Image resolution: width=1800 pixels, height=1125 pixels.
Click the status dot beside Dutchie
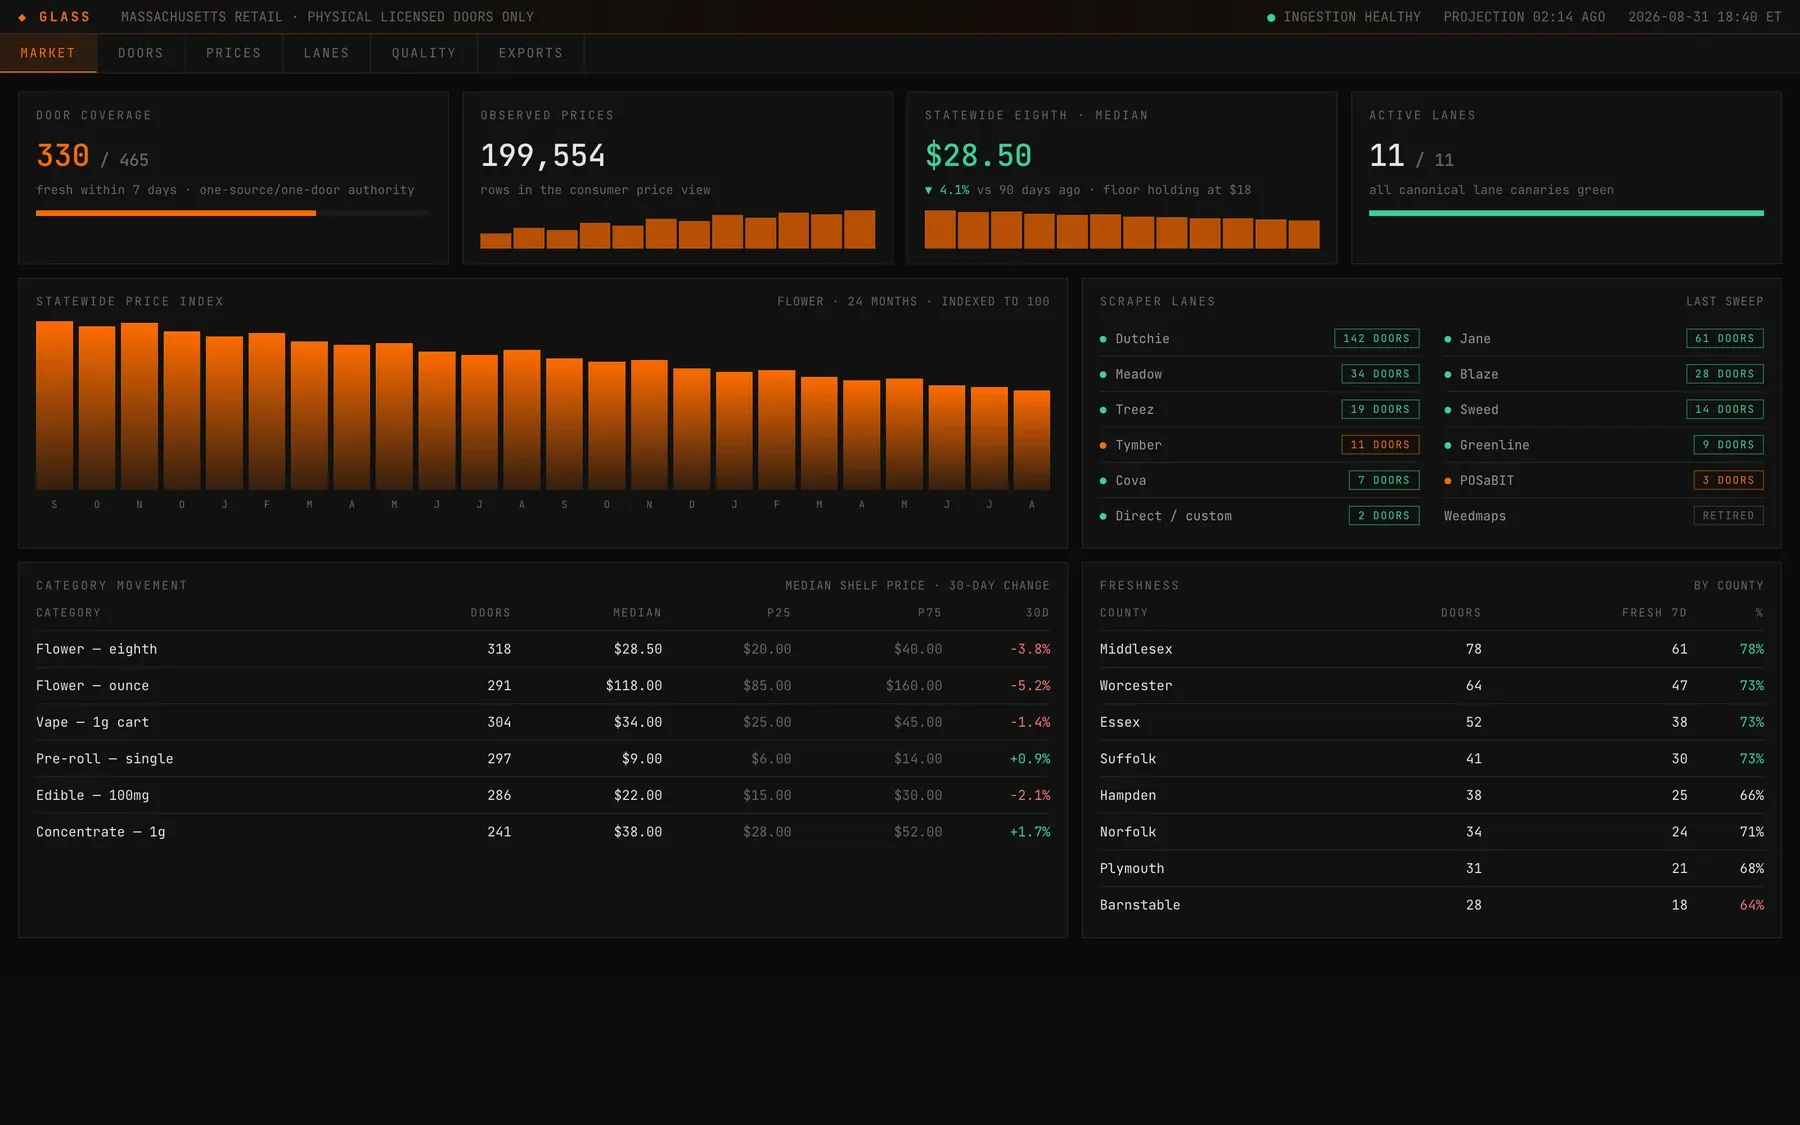(x=1103, y=339)
